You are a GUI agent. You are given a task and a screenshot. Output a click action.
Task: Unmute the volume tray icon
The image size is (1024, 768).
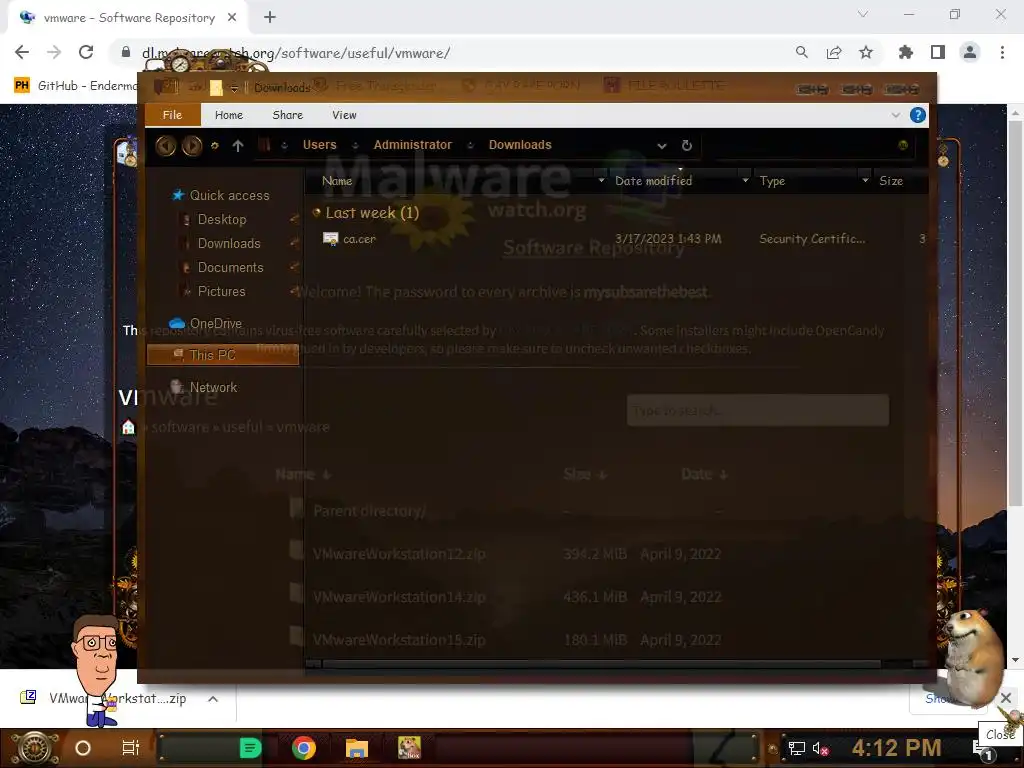(x=820, y=748)
